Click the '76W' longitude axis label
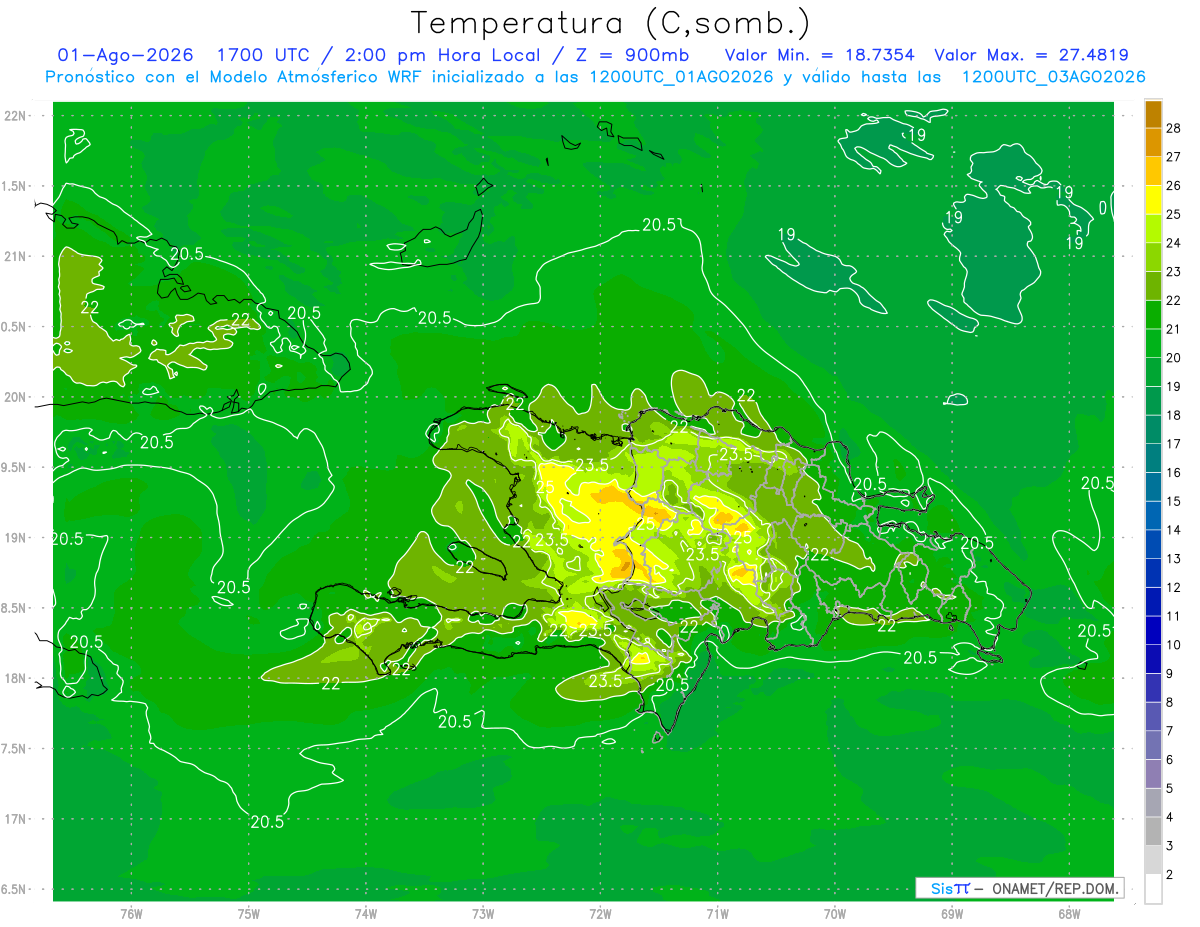 click(x=131, y=913)
